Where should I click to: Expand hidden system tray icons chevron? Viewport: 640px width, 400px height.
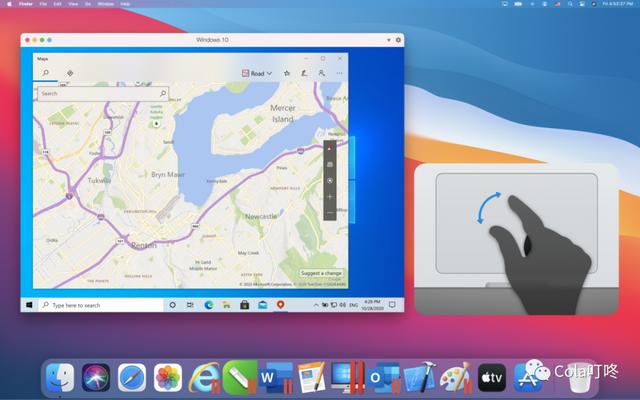click(x=316, y=305)
